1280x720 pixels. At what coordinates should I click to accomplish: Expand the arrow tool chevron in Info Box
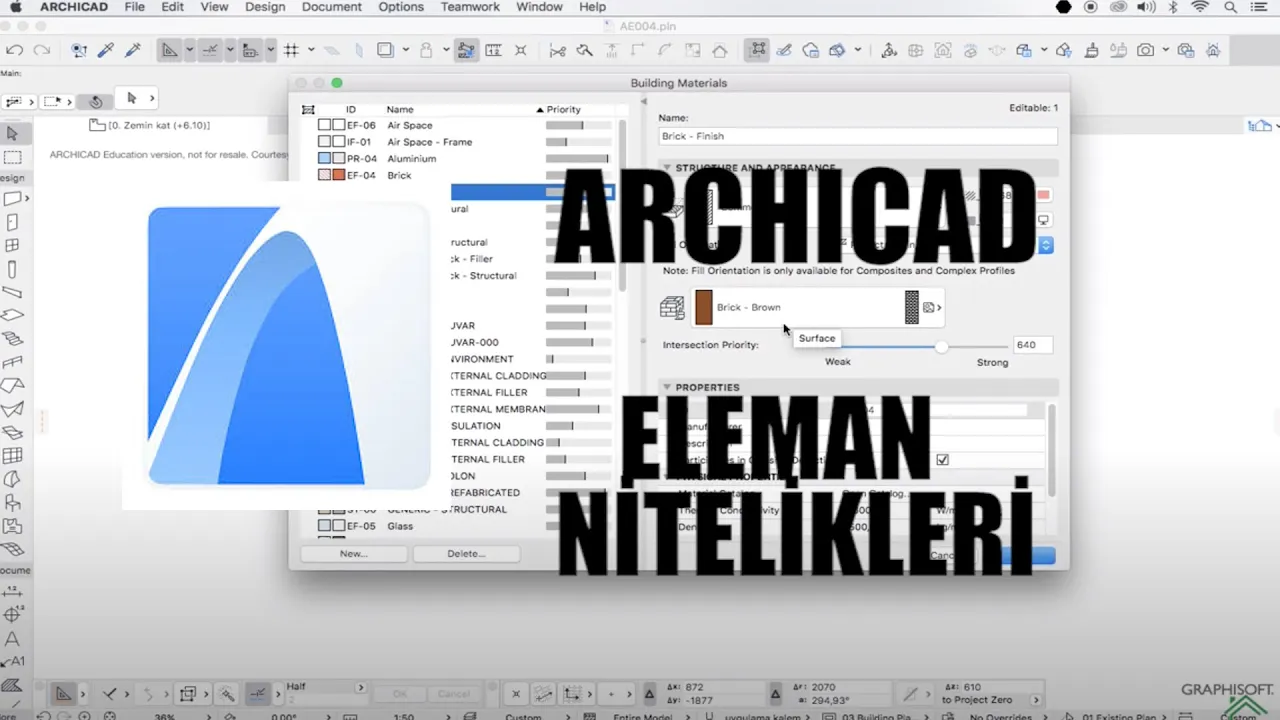point(152,98)
